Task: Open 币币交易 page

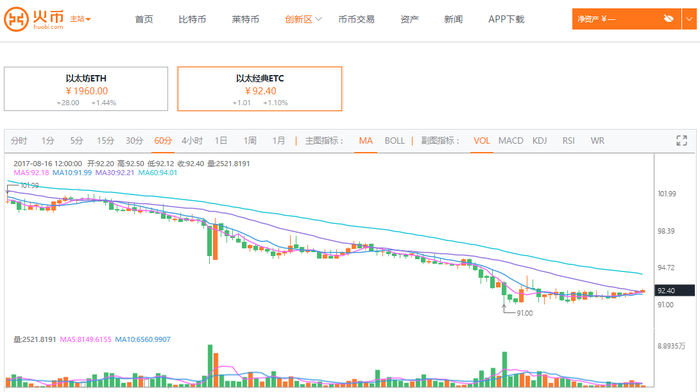Action: tap(356, 19)
